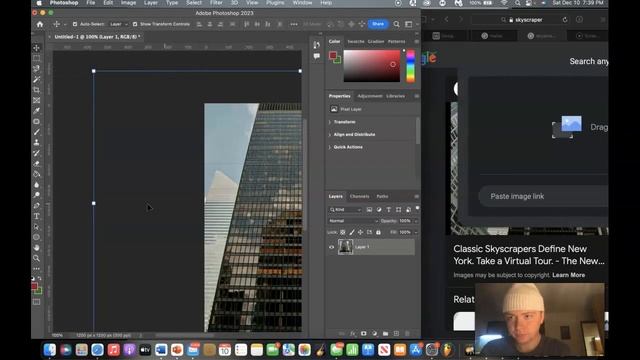Select the Pen tool
The image size is (640, 360).
pos(36,206)
